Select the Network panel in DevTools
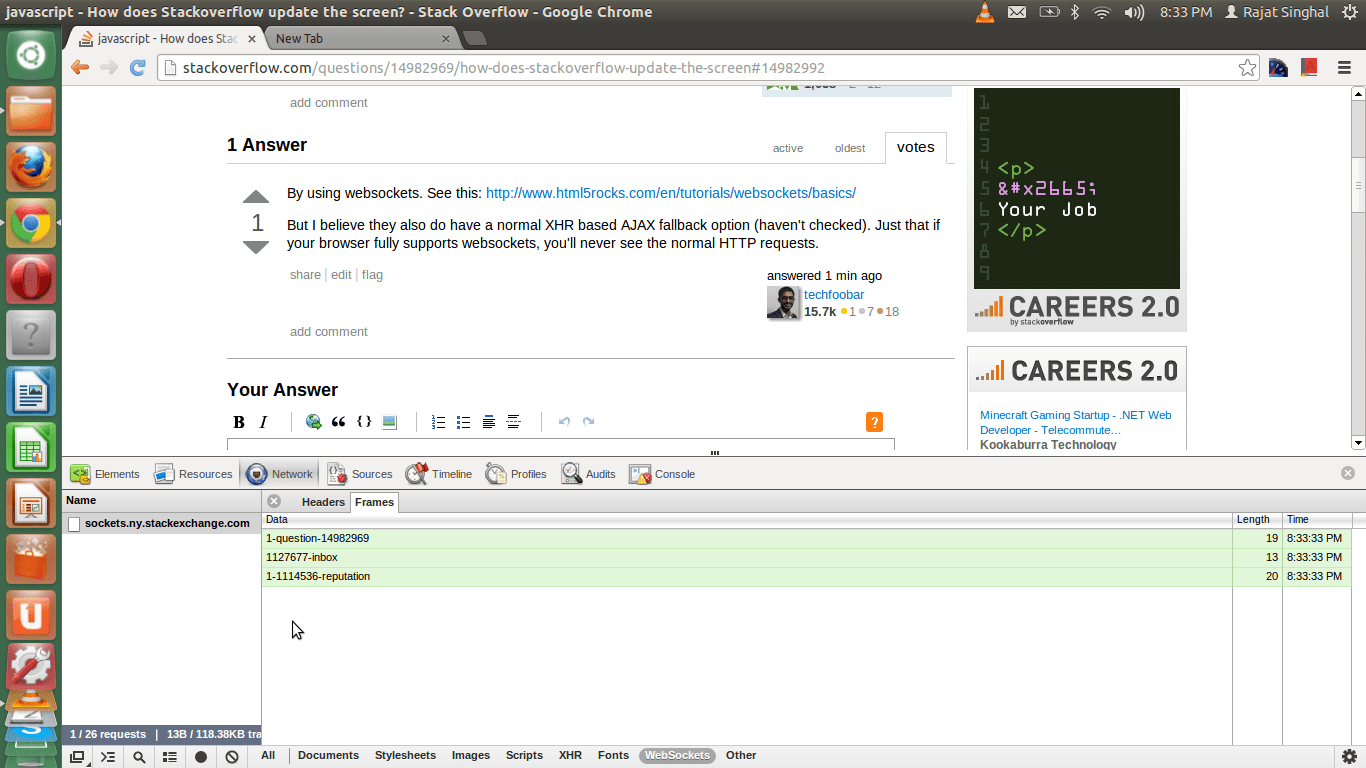1366x768 pixels. tap(280, 474)
